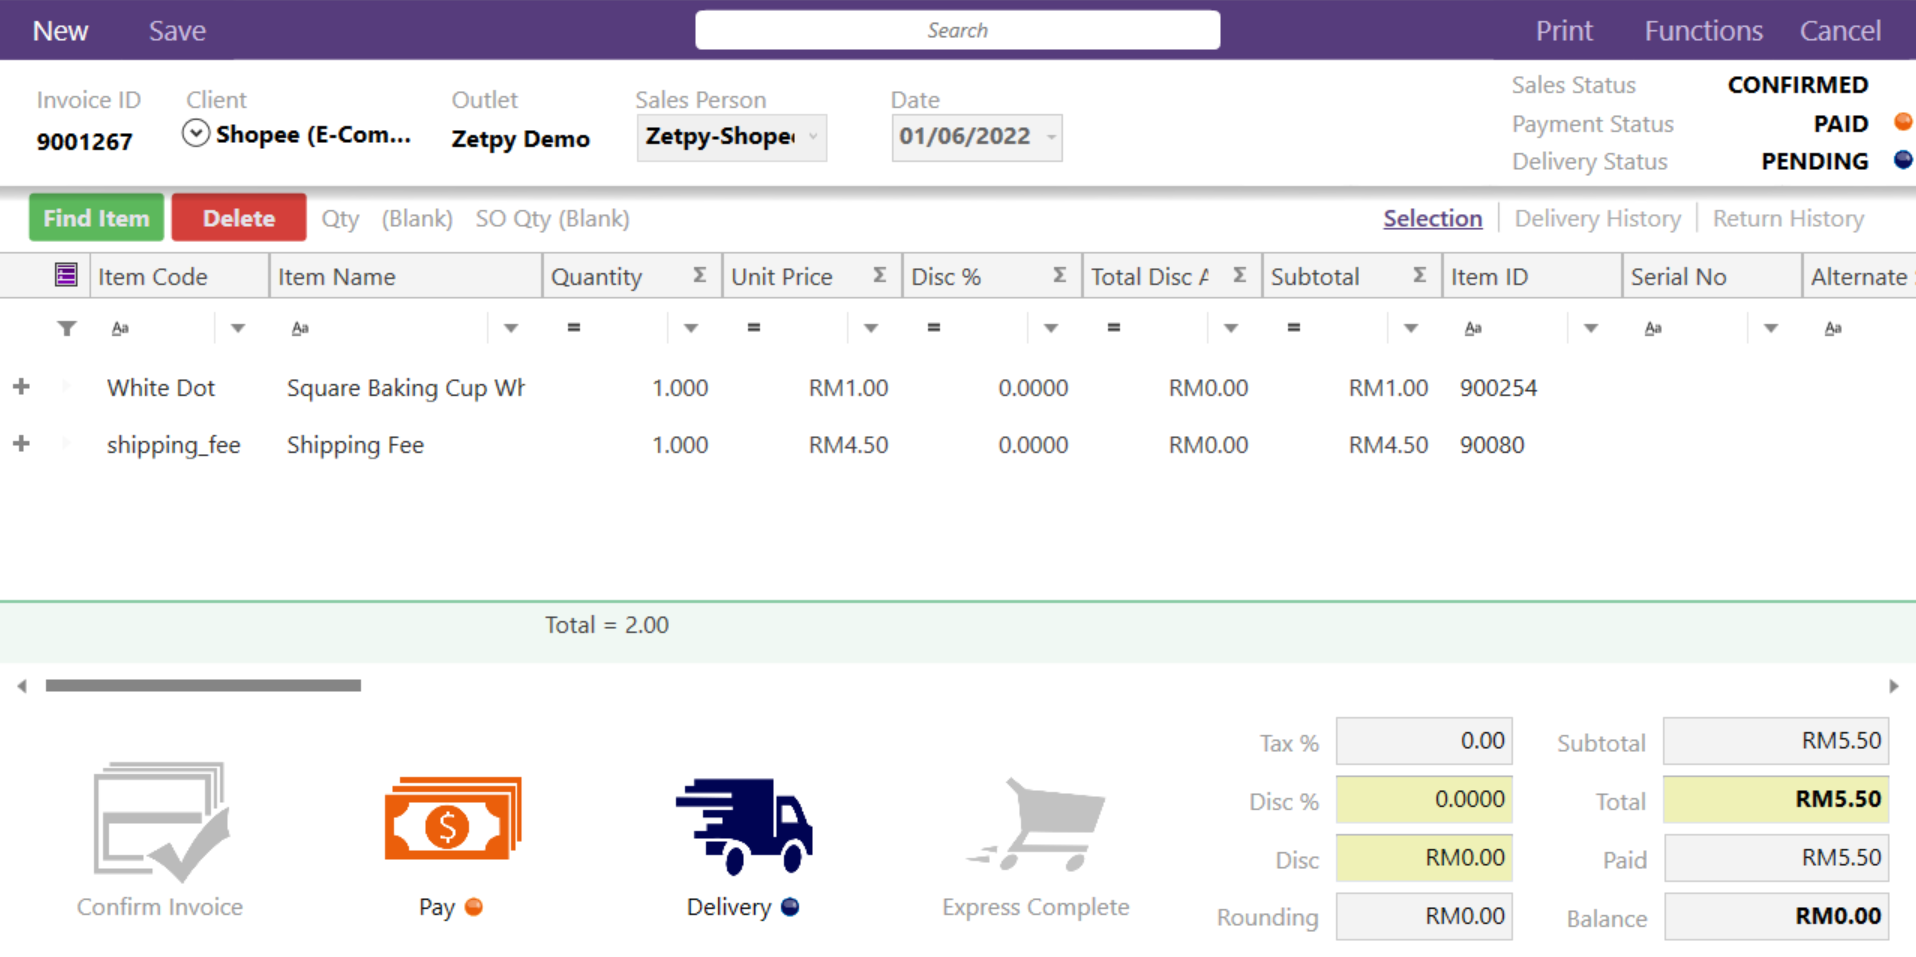Click the Confirm Invoice document icon
This screenshot has height=957, width=1916.
click(x=160, y=822)
